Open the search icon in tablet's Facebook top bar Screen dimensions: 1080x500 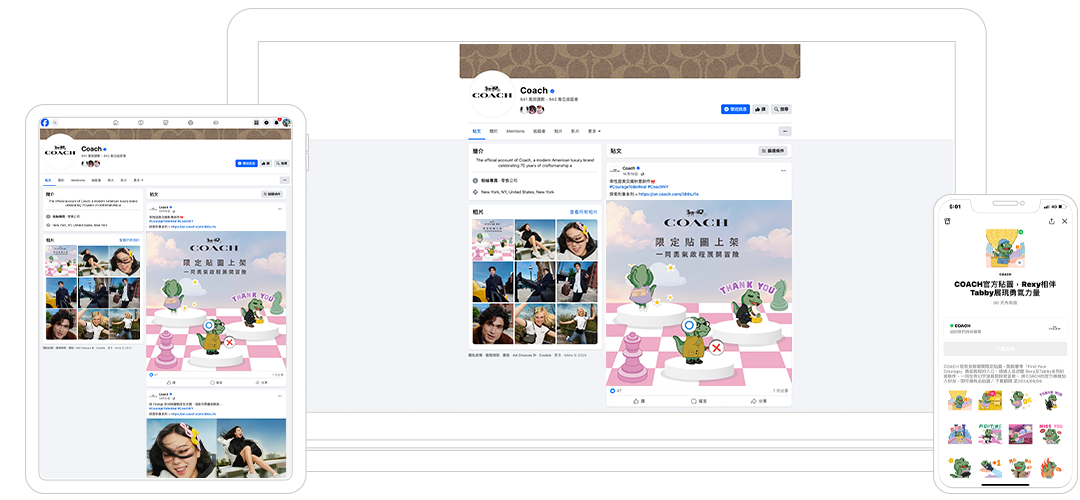click(x=54, y=123)
